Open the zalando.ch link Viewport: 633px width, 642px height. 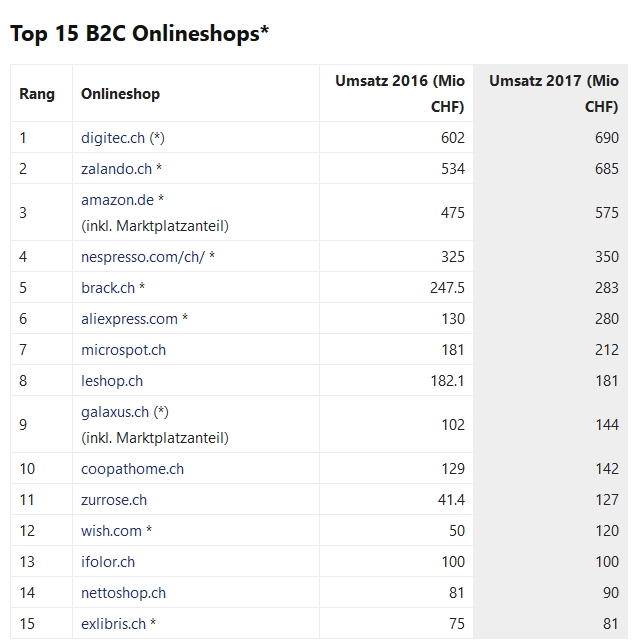pyautogui.click(x=116, y=169)
